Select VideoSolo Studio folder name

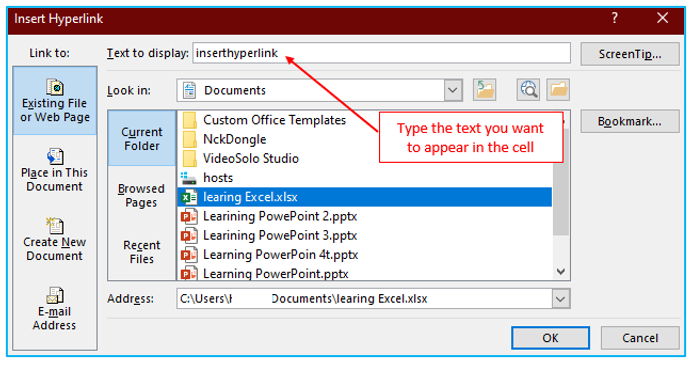coord(251,158)
